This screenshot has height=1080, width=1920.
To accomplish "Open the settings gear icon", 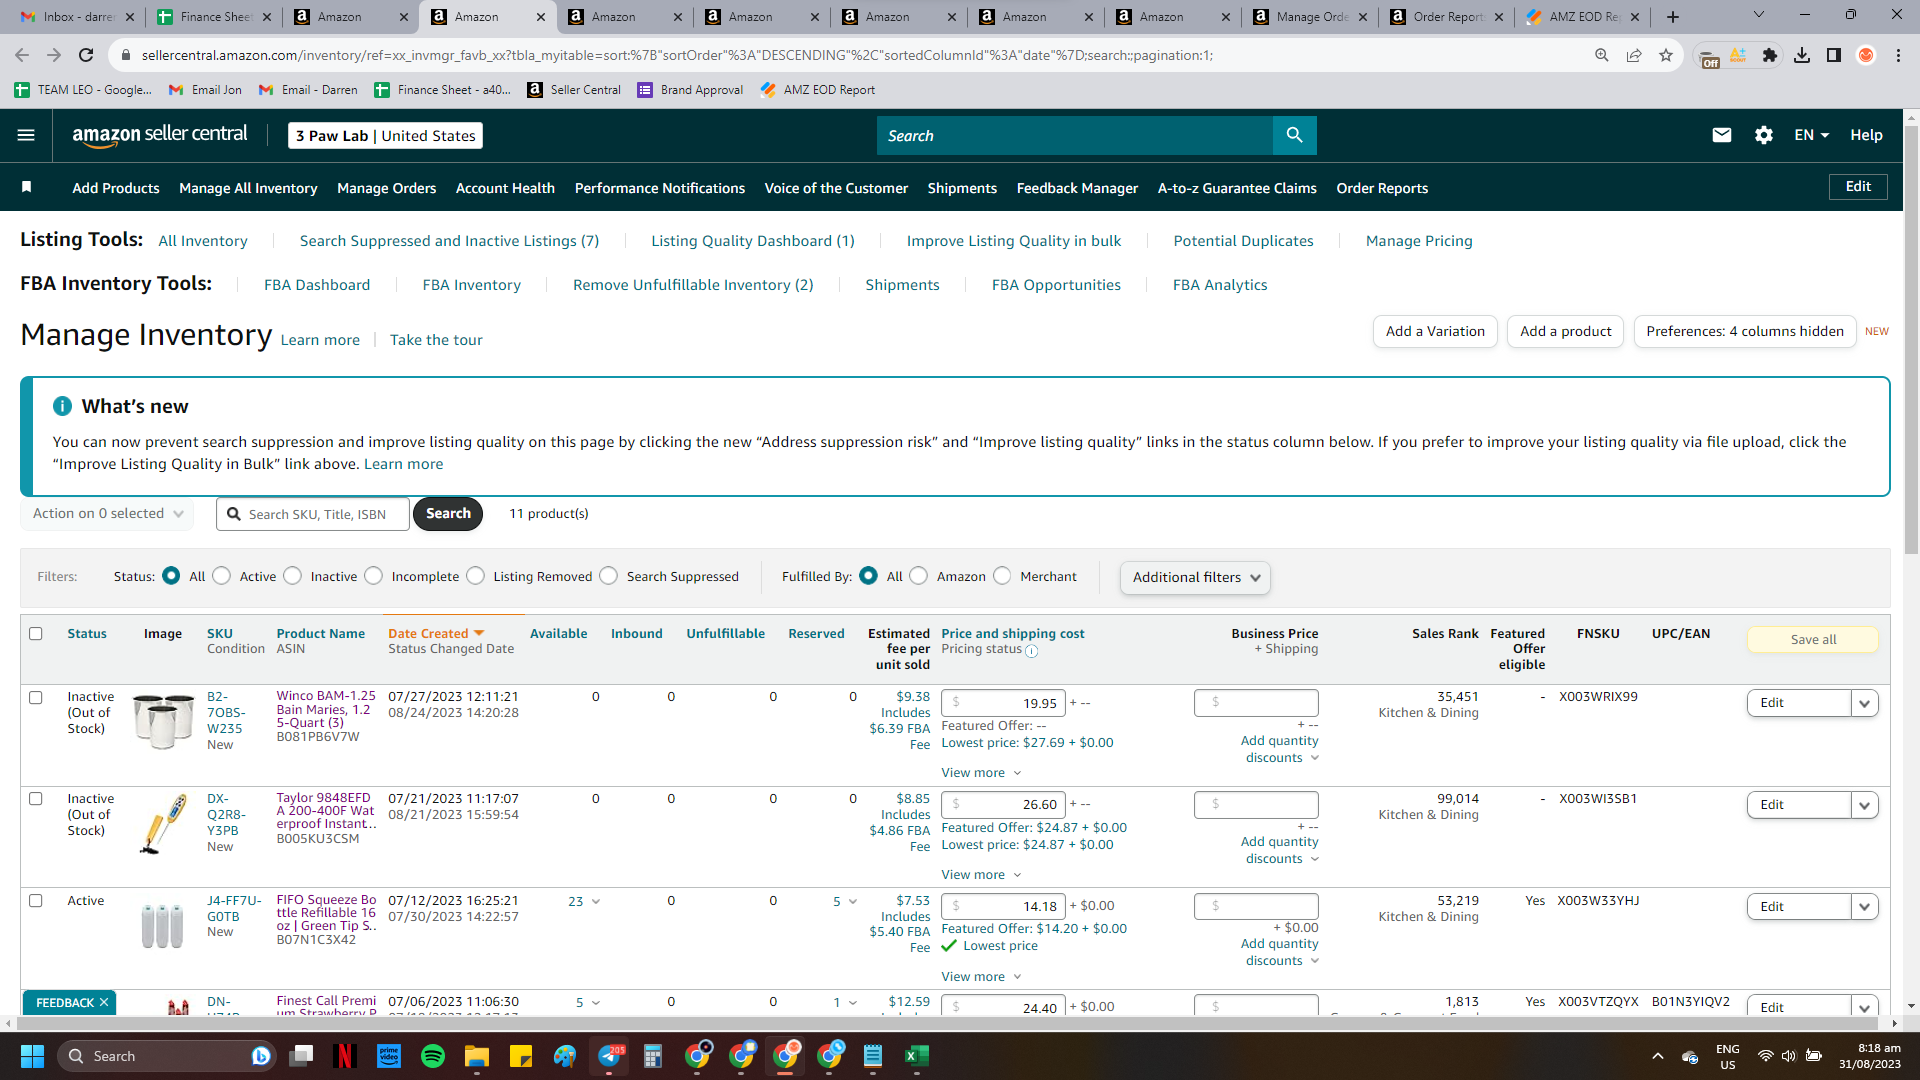I will pyautogui.click(x=1763, y=135).
